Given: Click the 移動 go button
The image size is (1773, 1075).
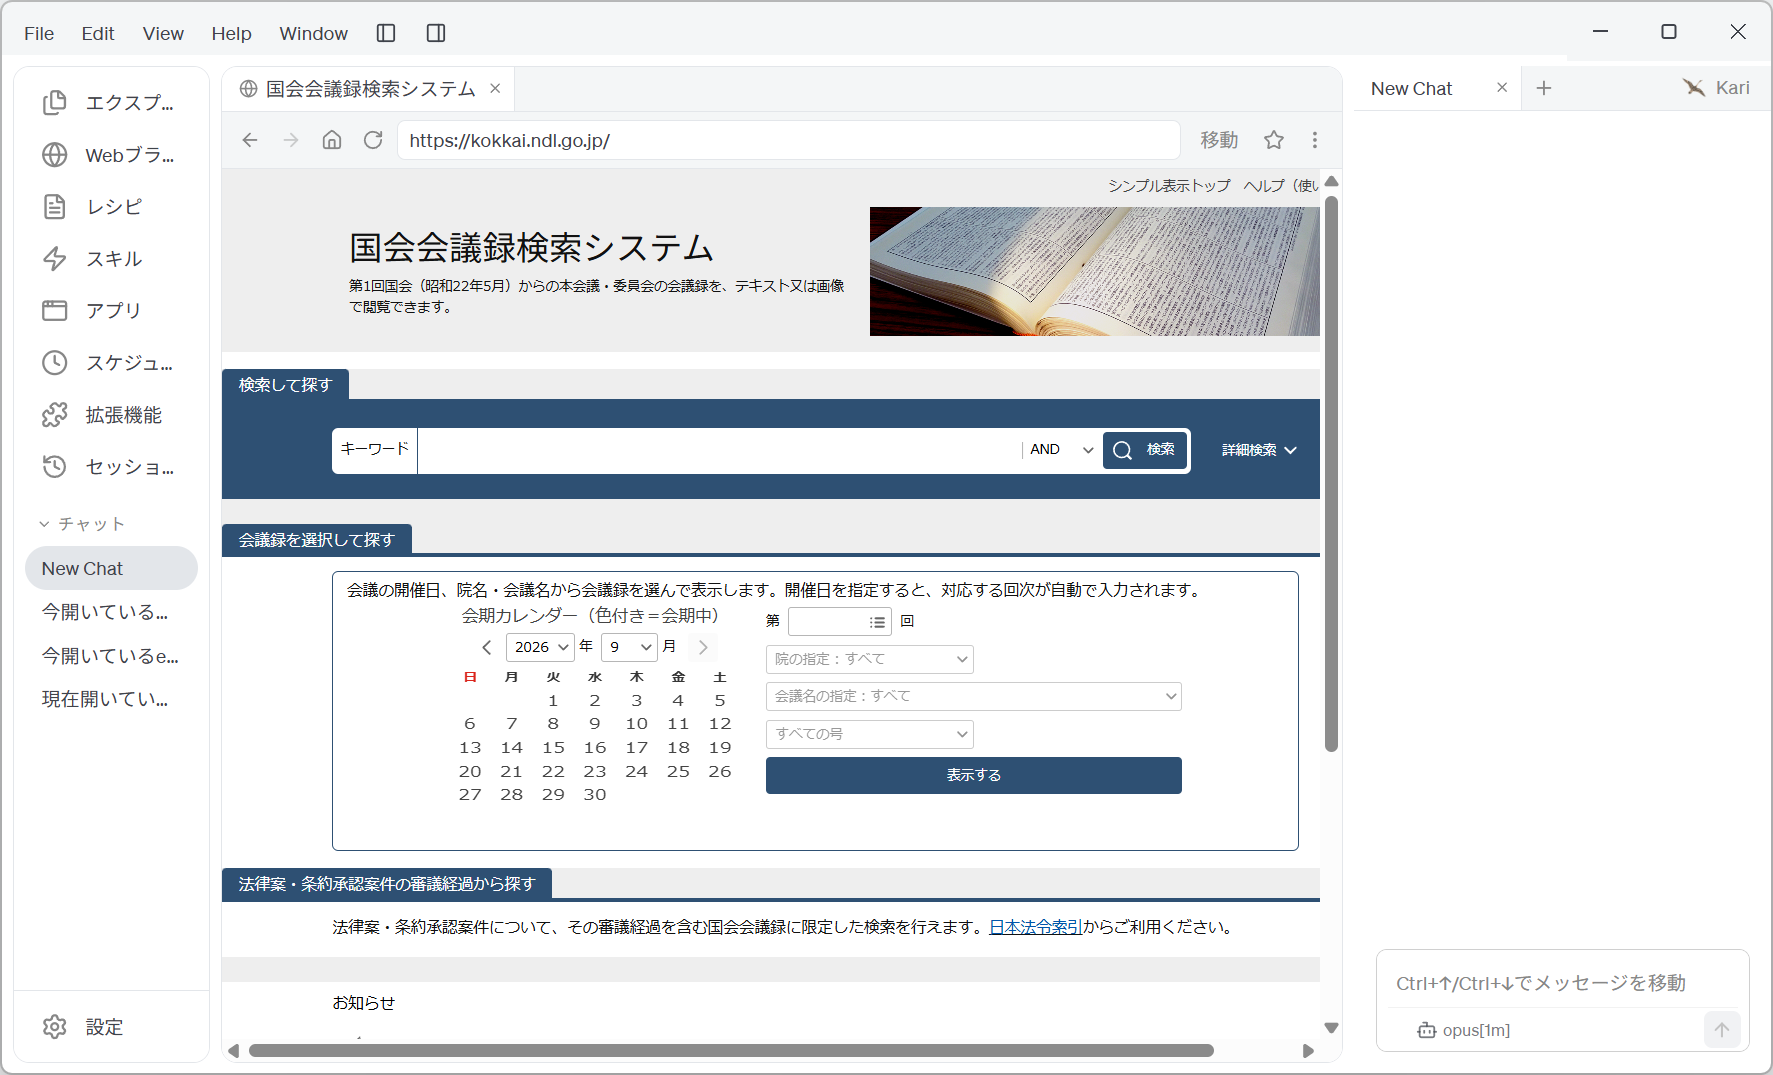Looking at the screenshot, I should [1219, 140].
